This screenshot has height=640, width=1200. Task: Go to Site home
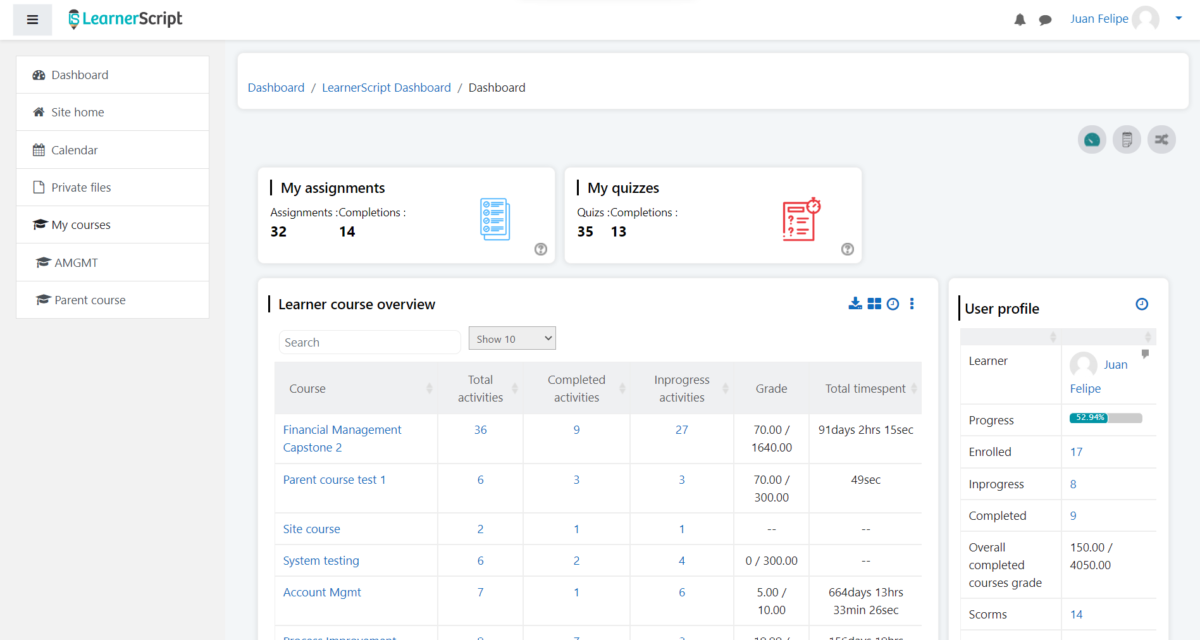112,112
